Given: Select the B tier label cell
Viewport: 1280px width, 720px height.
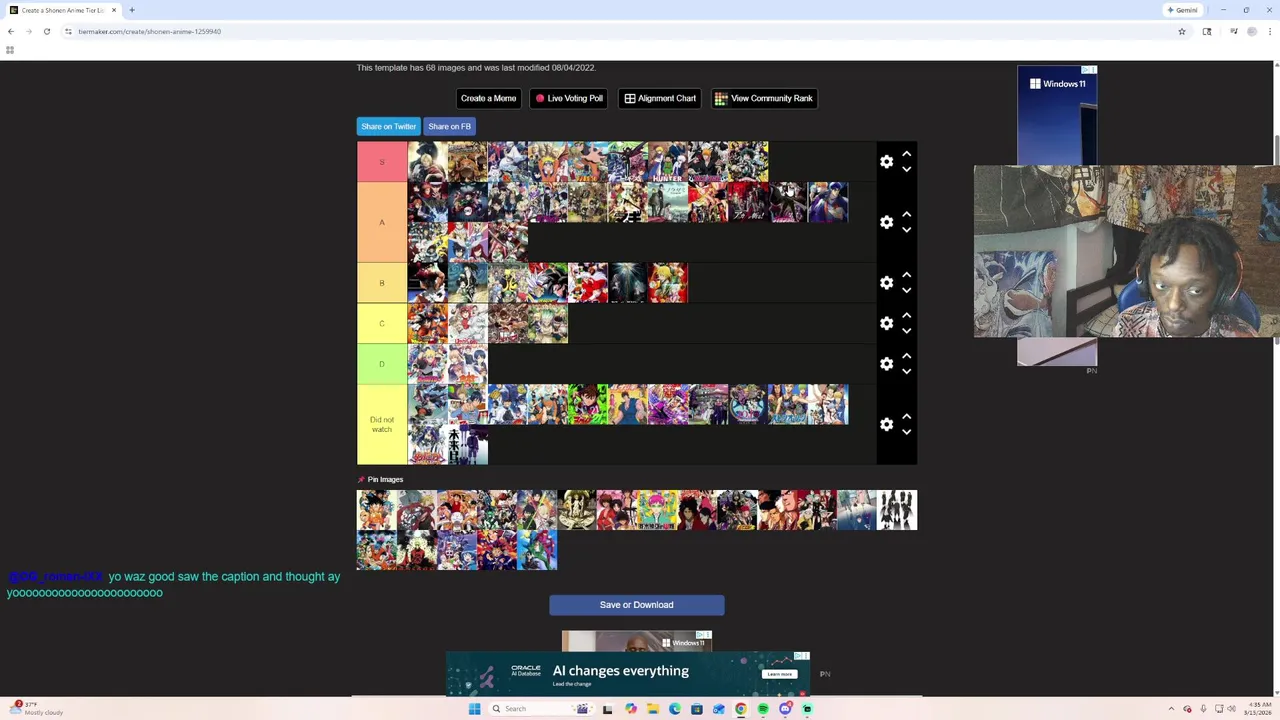Looking at the screenshot, I should (x=382, y=283).
